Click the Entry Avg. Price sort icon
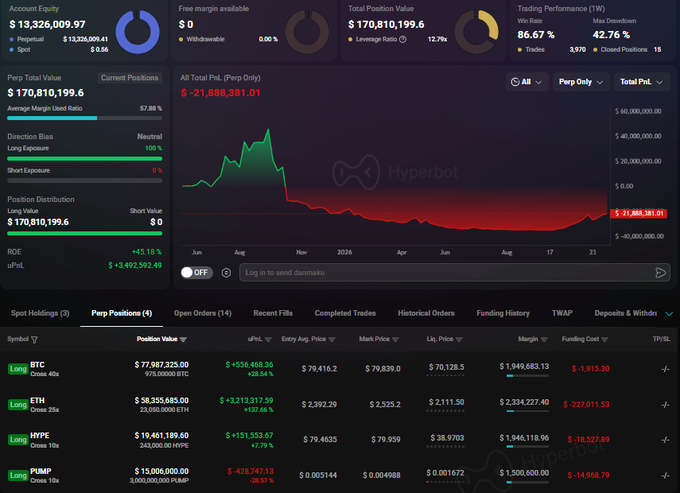Screen dimensions: 680x493 [x=332, y=340]
